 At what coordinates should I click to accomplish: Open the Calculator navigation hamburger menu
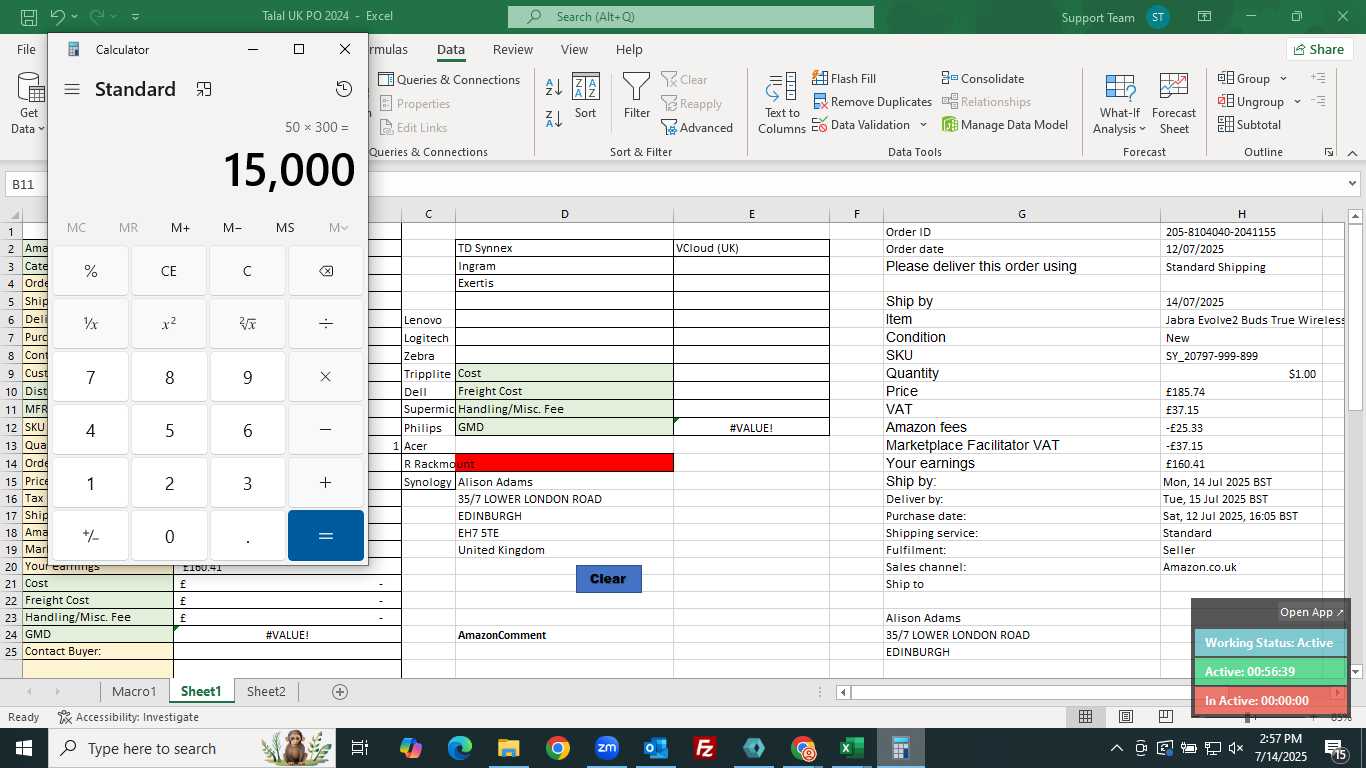[x=72, y=89]
